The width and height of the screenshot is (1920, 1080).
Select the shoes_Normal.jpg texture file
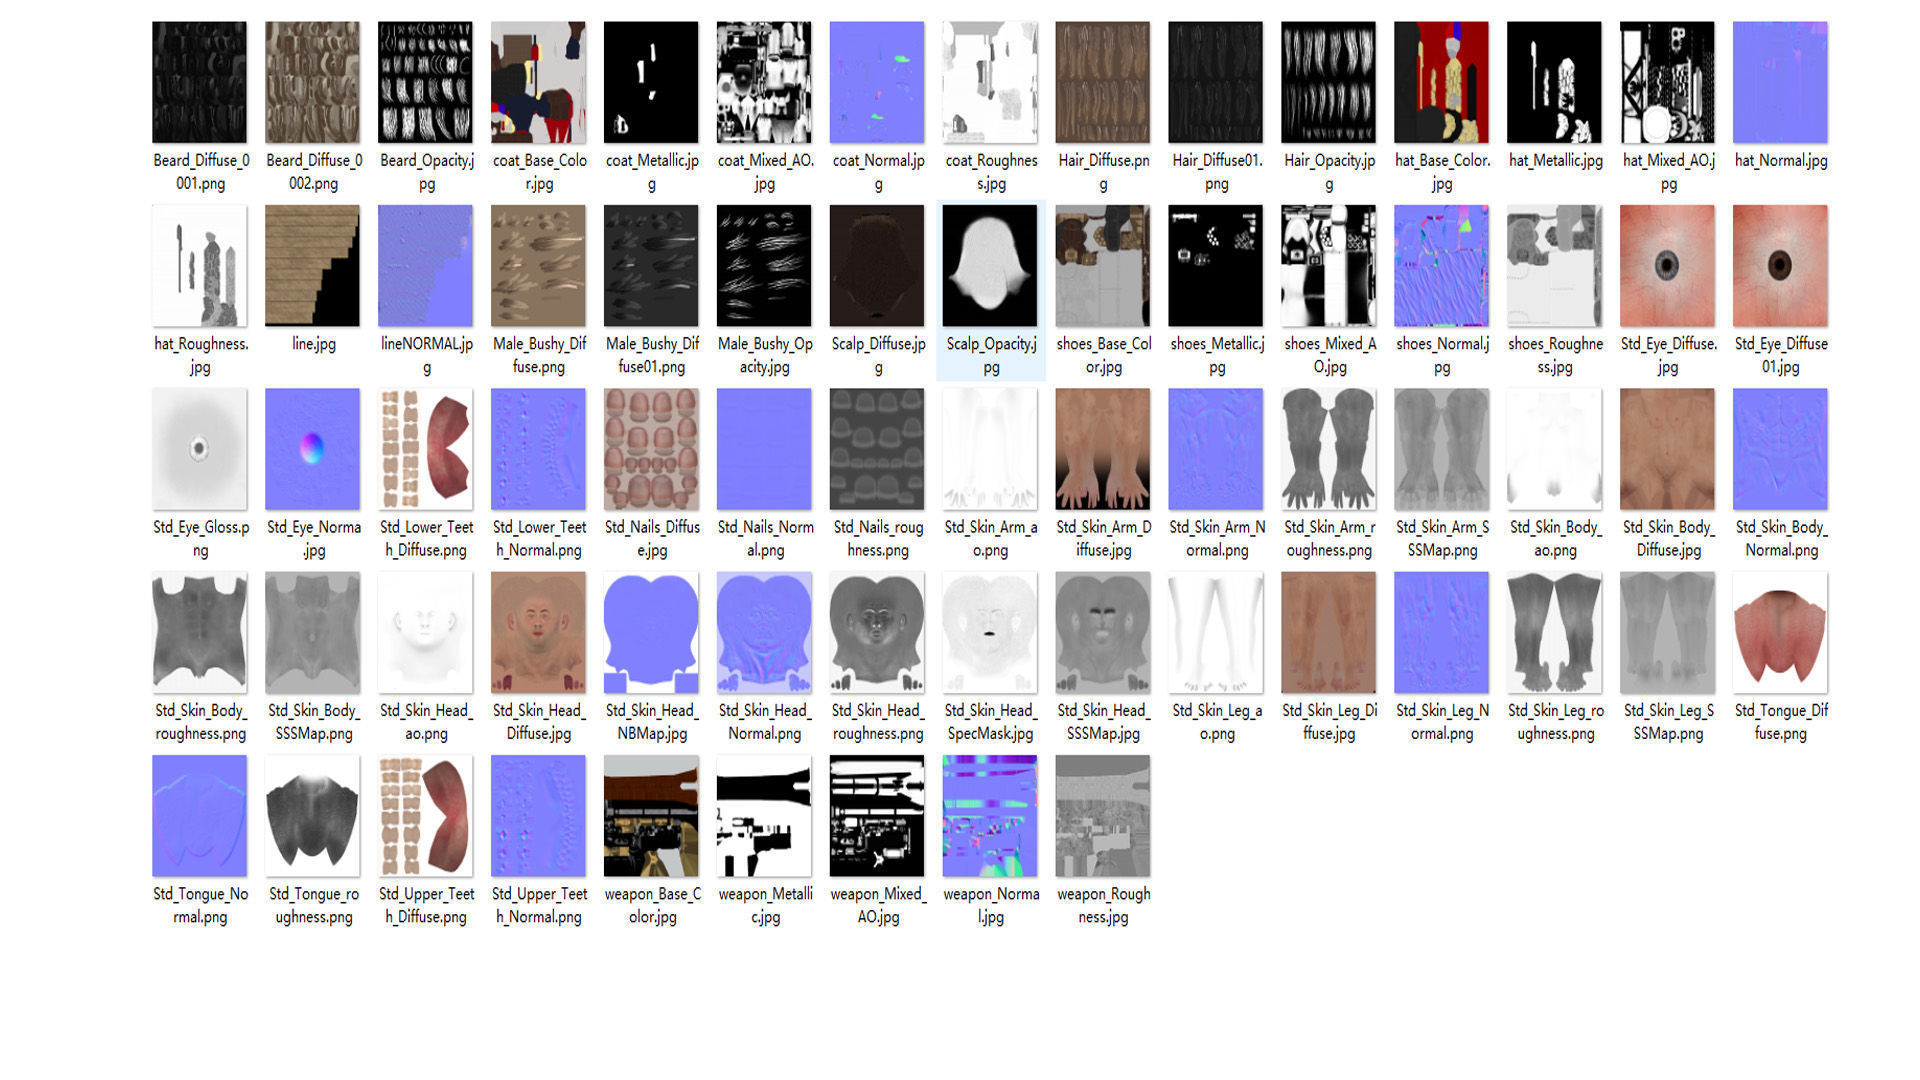[1441, 266]
